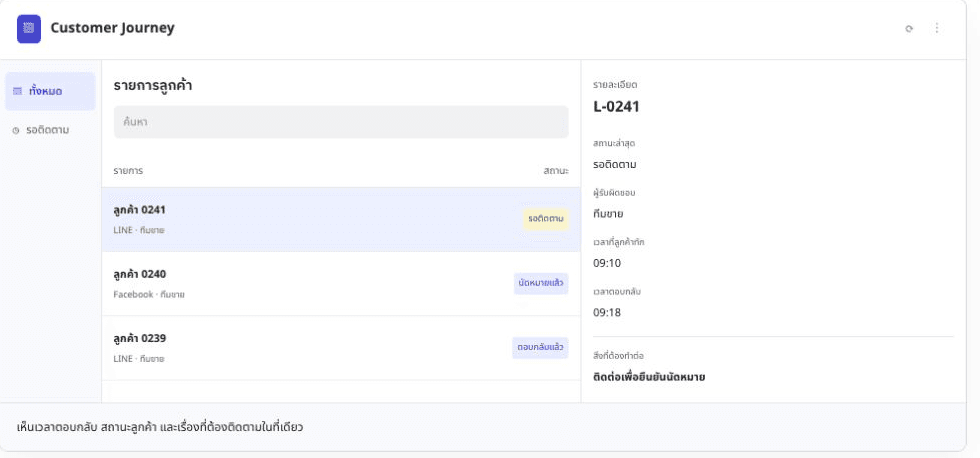Click the รายการลูกค้า list heading

[152, 86]
